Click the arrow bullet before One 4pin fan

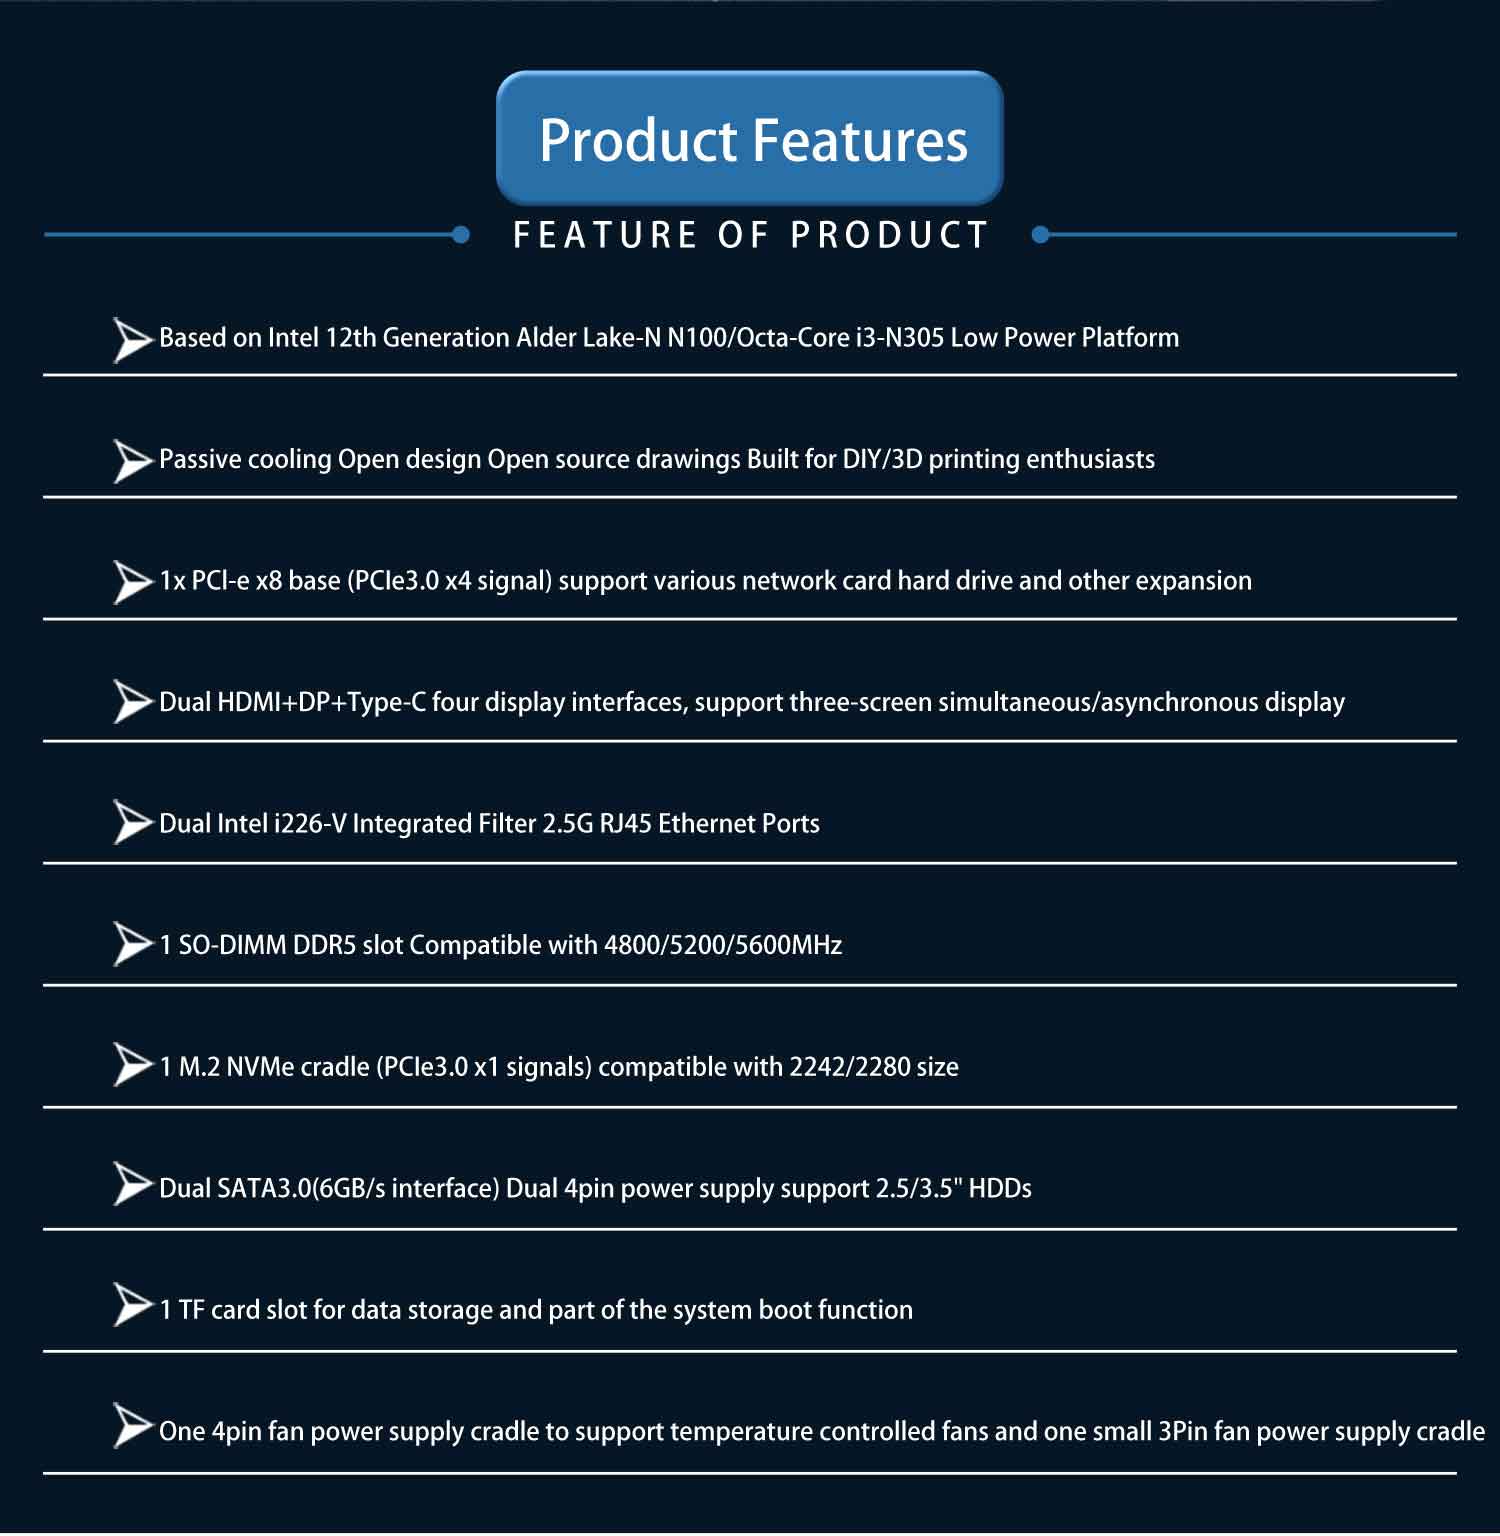[x=131, y=1426]
